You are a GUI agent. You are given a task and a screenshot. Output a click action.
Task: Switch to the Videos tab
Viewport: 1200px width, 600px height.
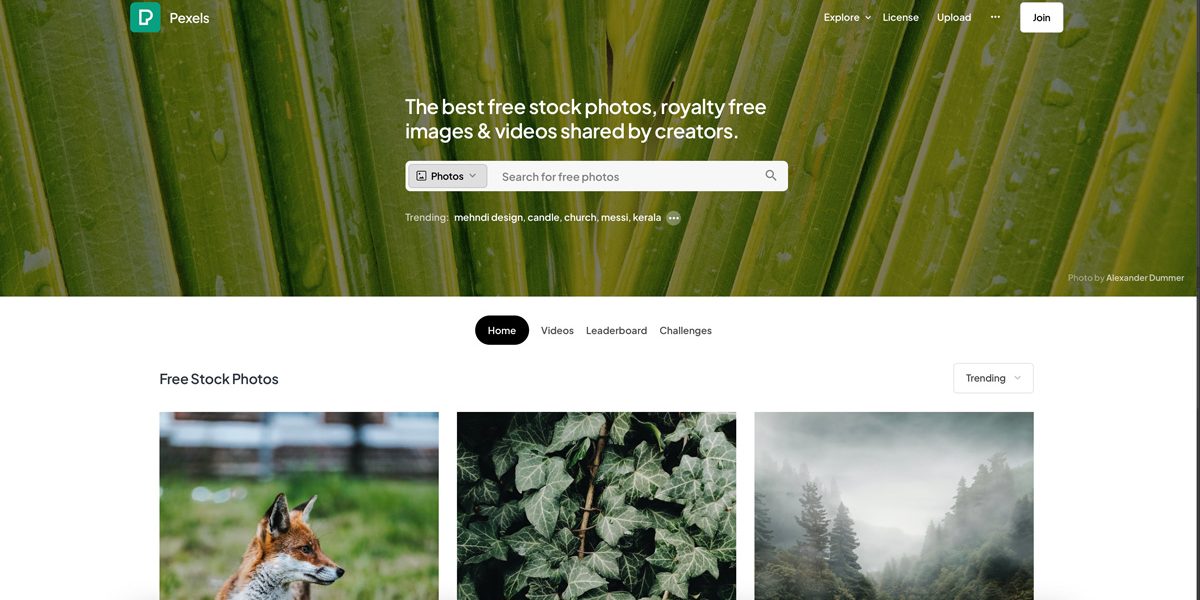click(x=557, y=330)
